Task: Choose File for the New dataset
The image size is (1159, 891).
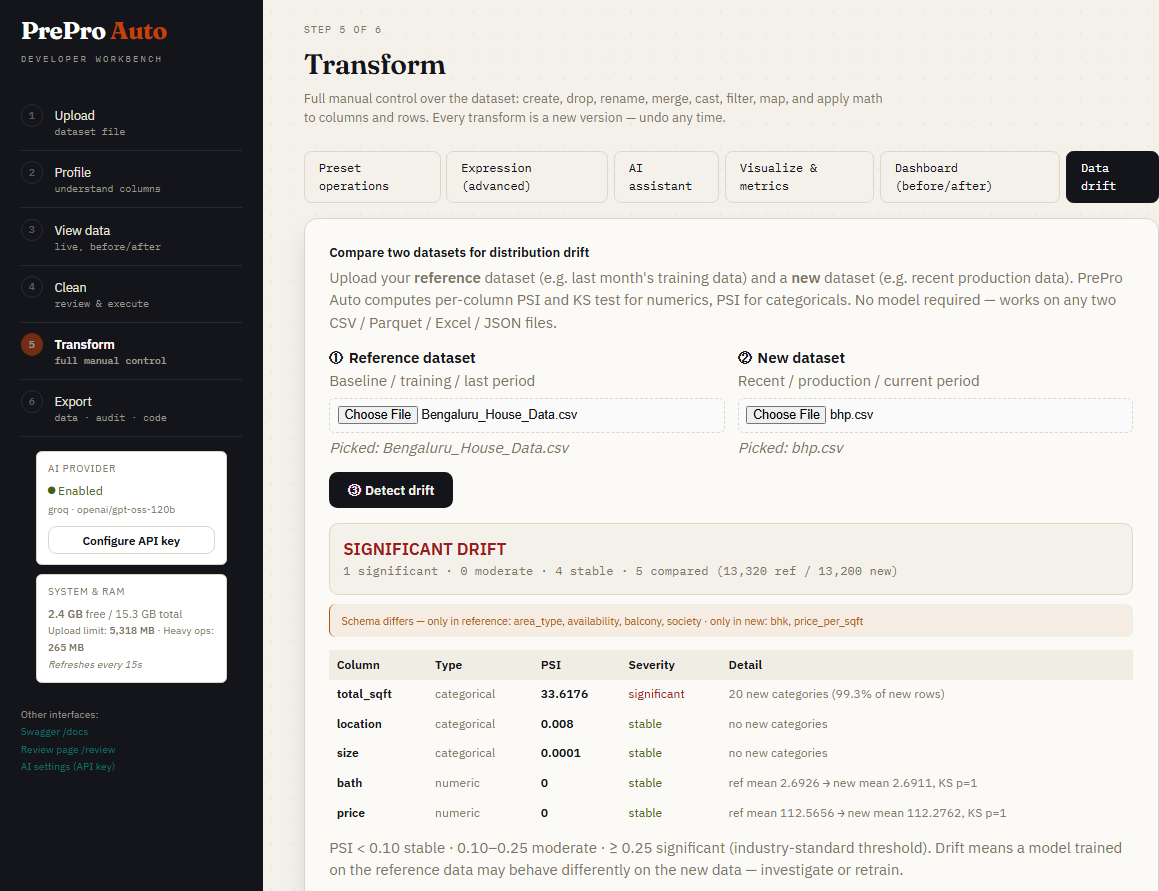Action: (786, 415)
